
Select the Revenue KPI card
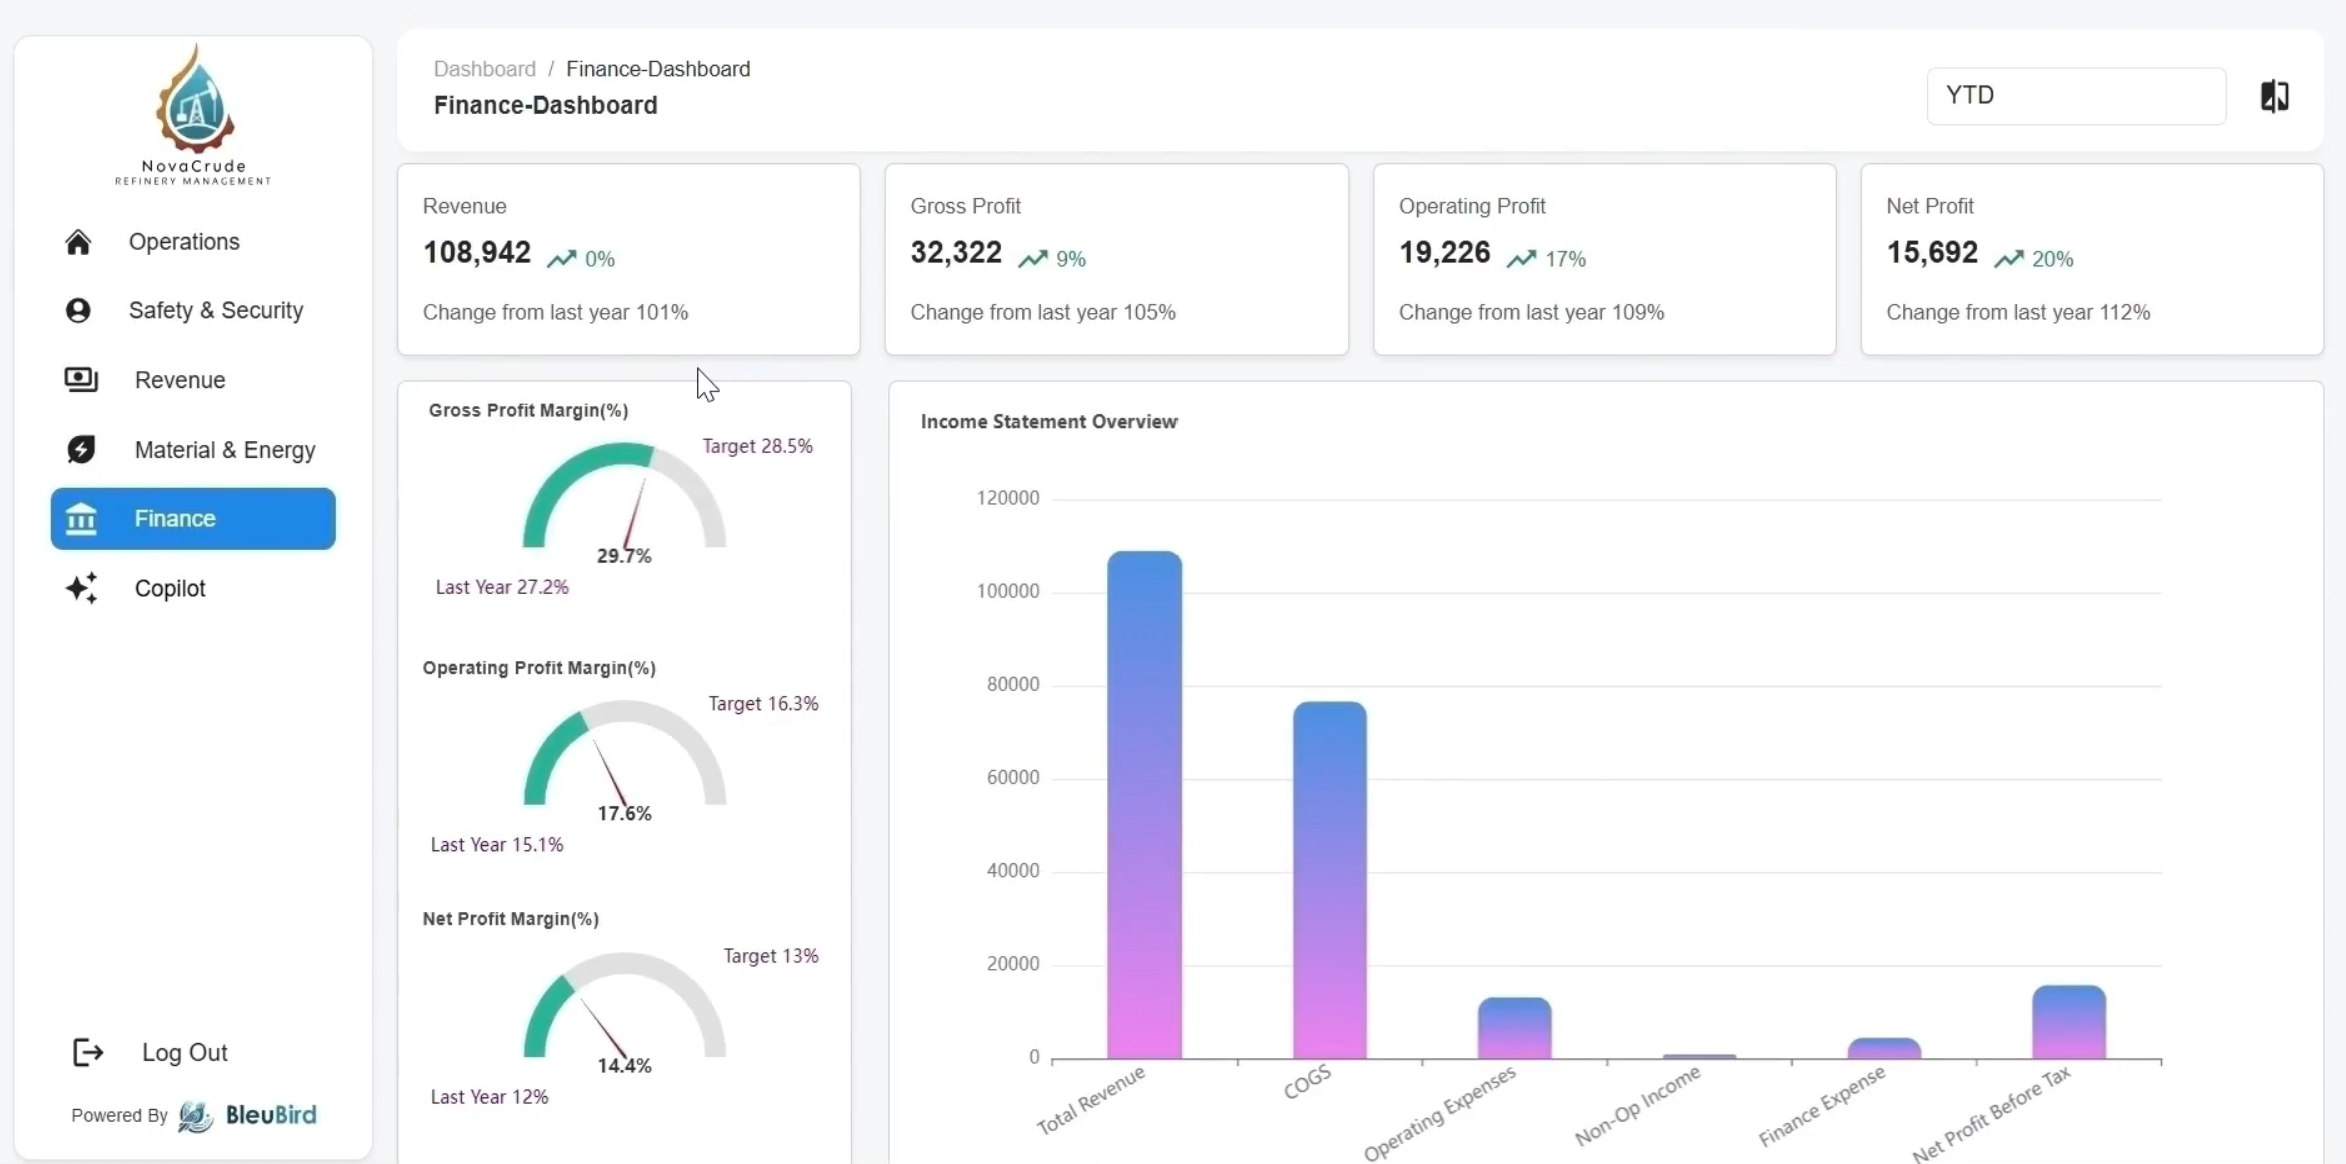pyautogui.click(x=628, y=260)
